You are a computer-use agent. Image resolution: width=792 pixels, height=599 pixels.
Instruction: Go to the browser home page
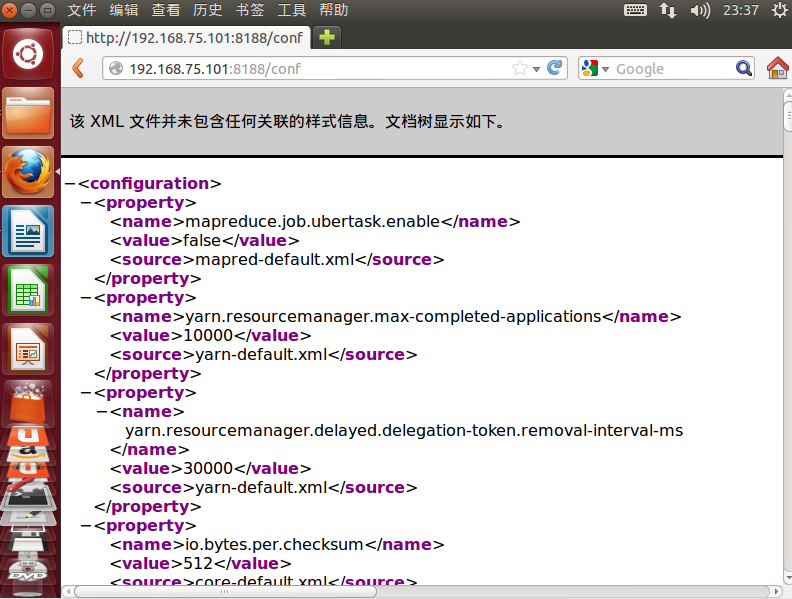pos(777,68)
